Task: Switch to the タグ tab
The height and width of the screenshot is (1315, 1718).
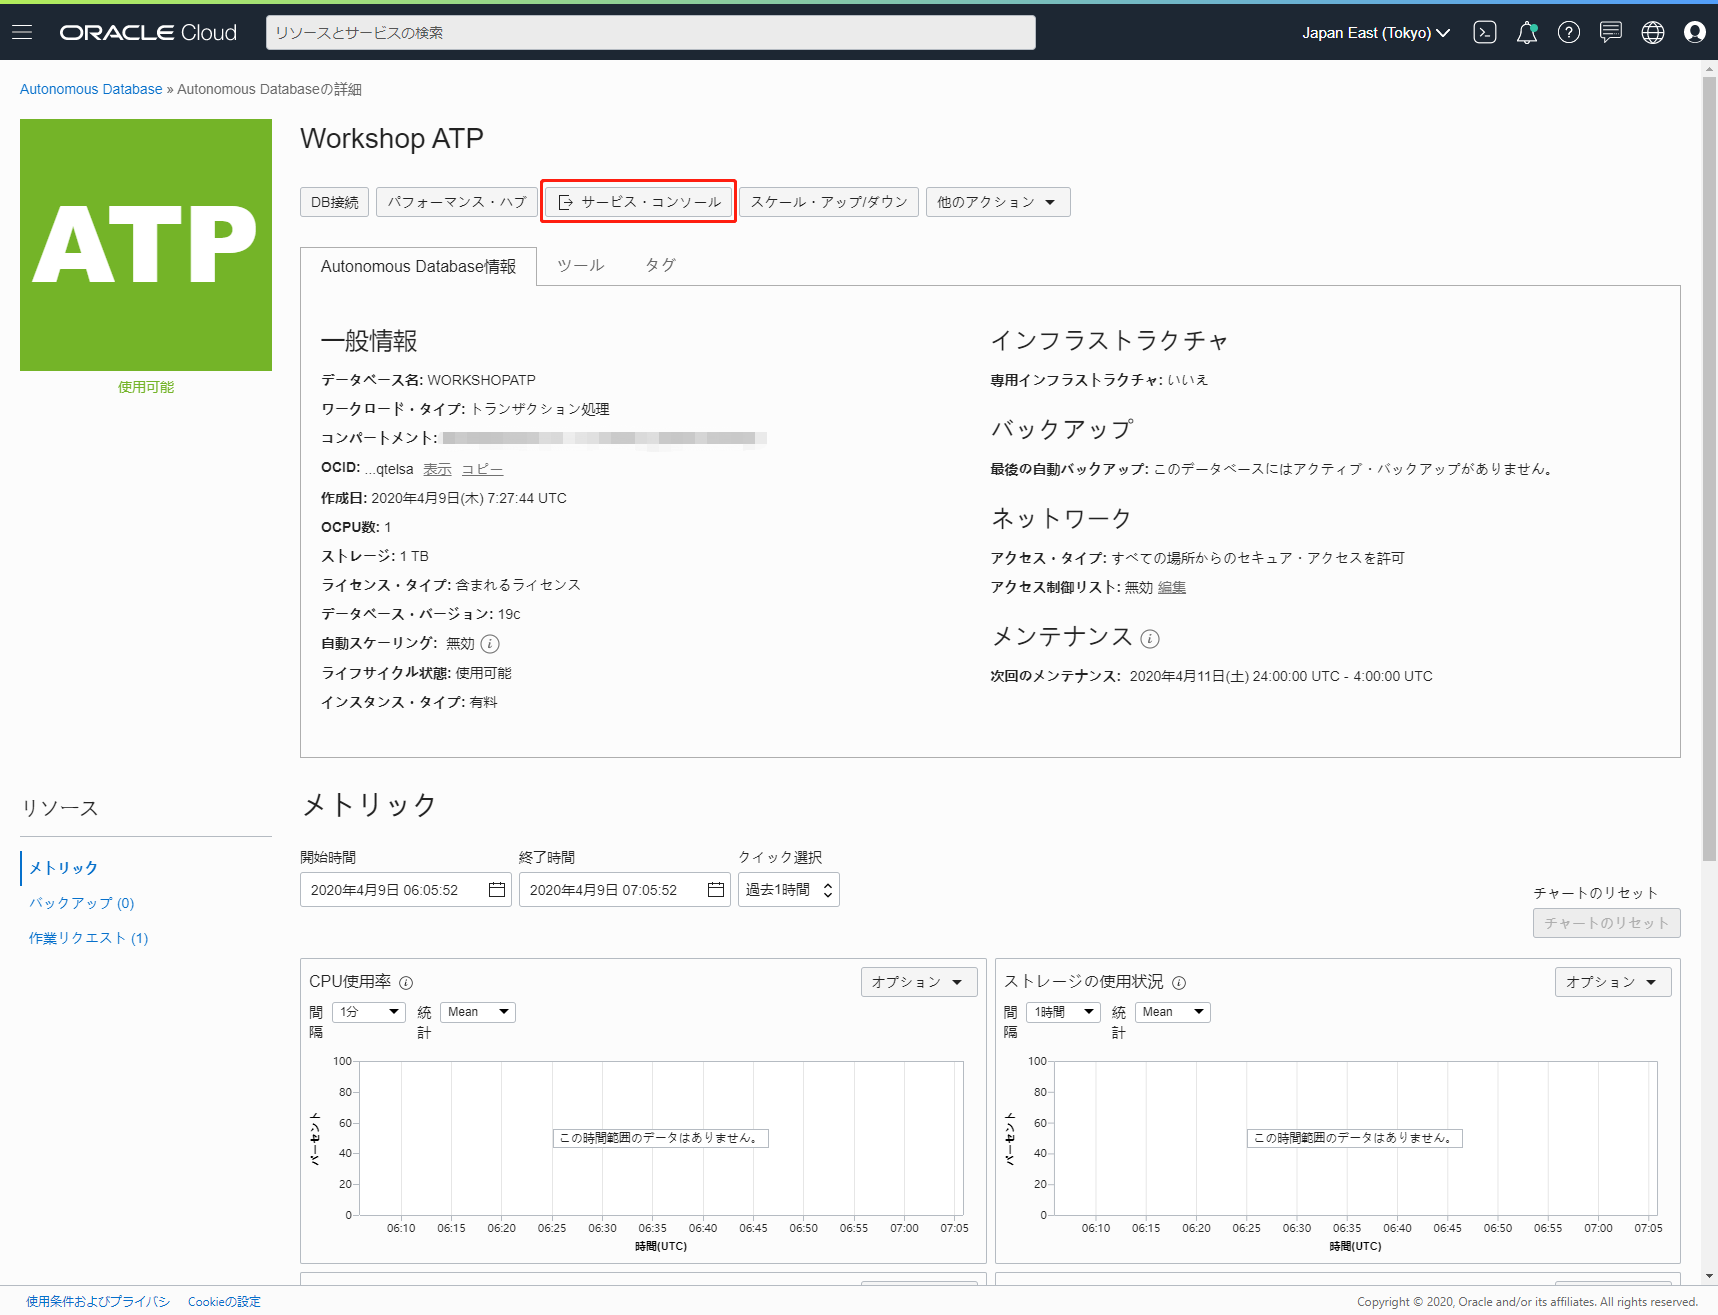Action: pos(660,265)
